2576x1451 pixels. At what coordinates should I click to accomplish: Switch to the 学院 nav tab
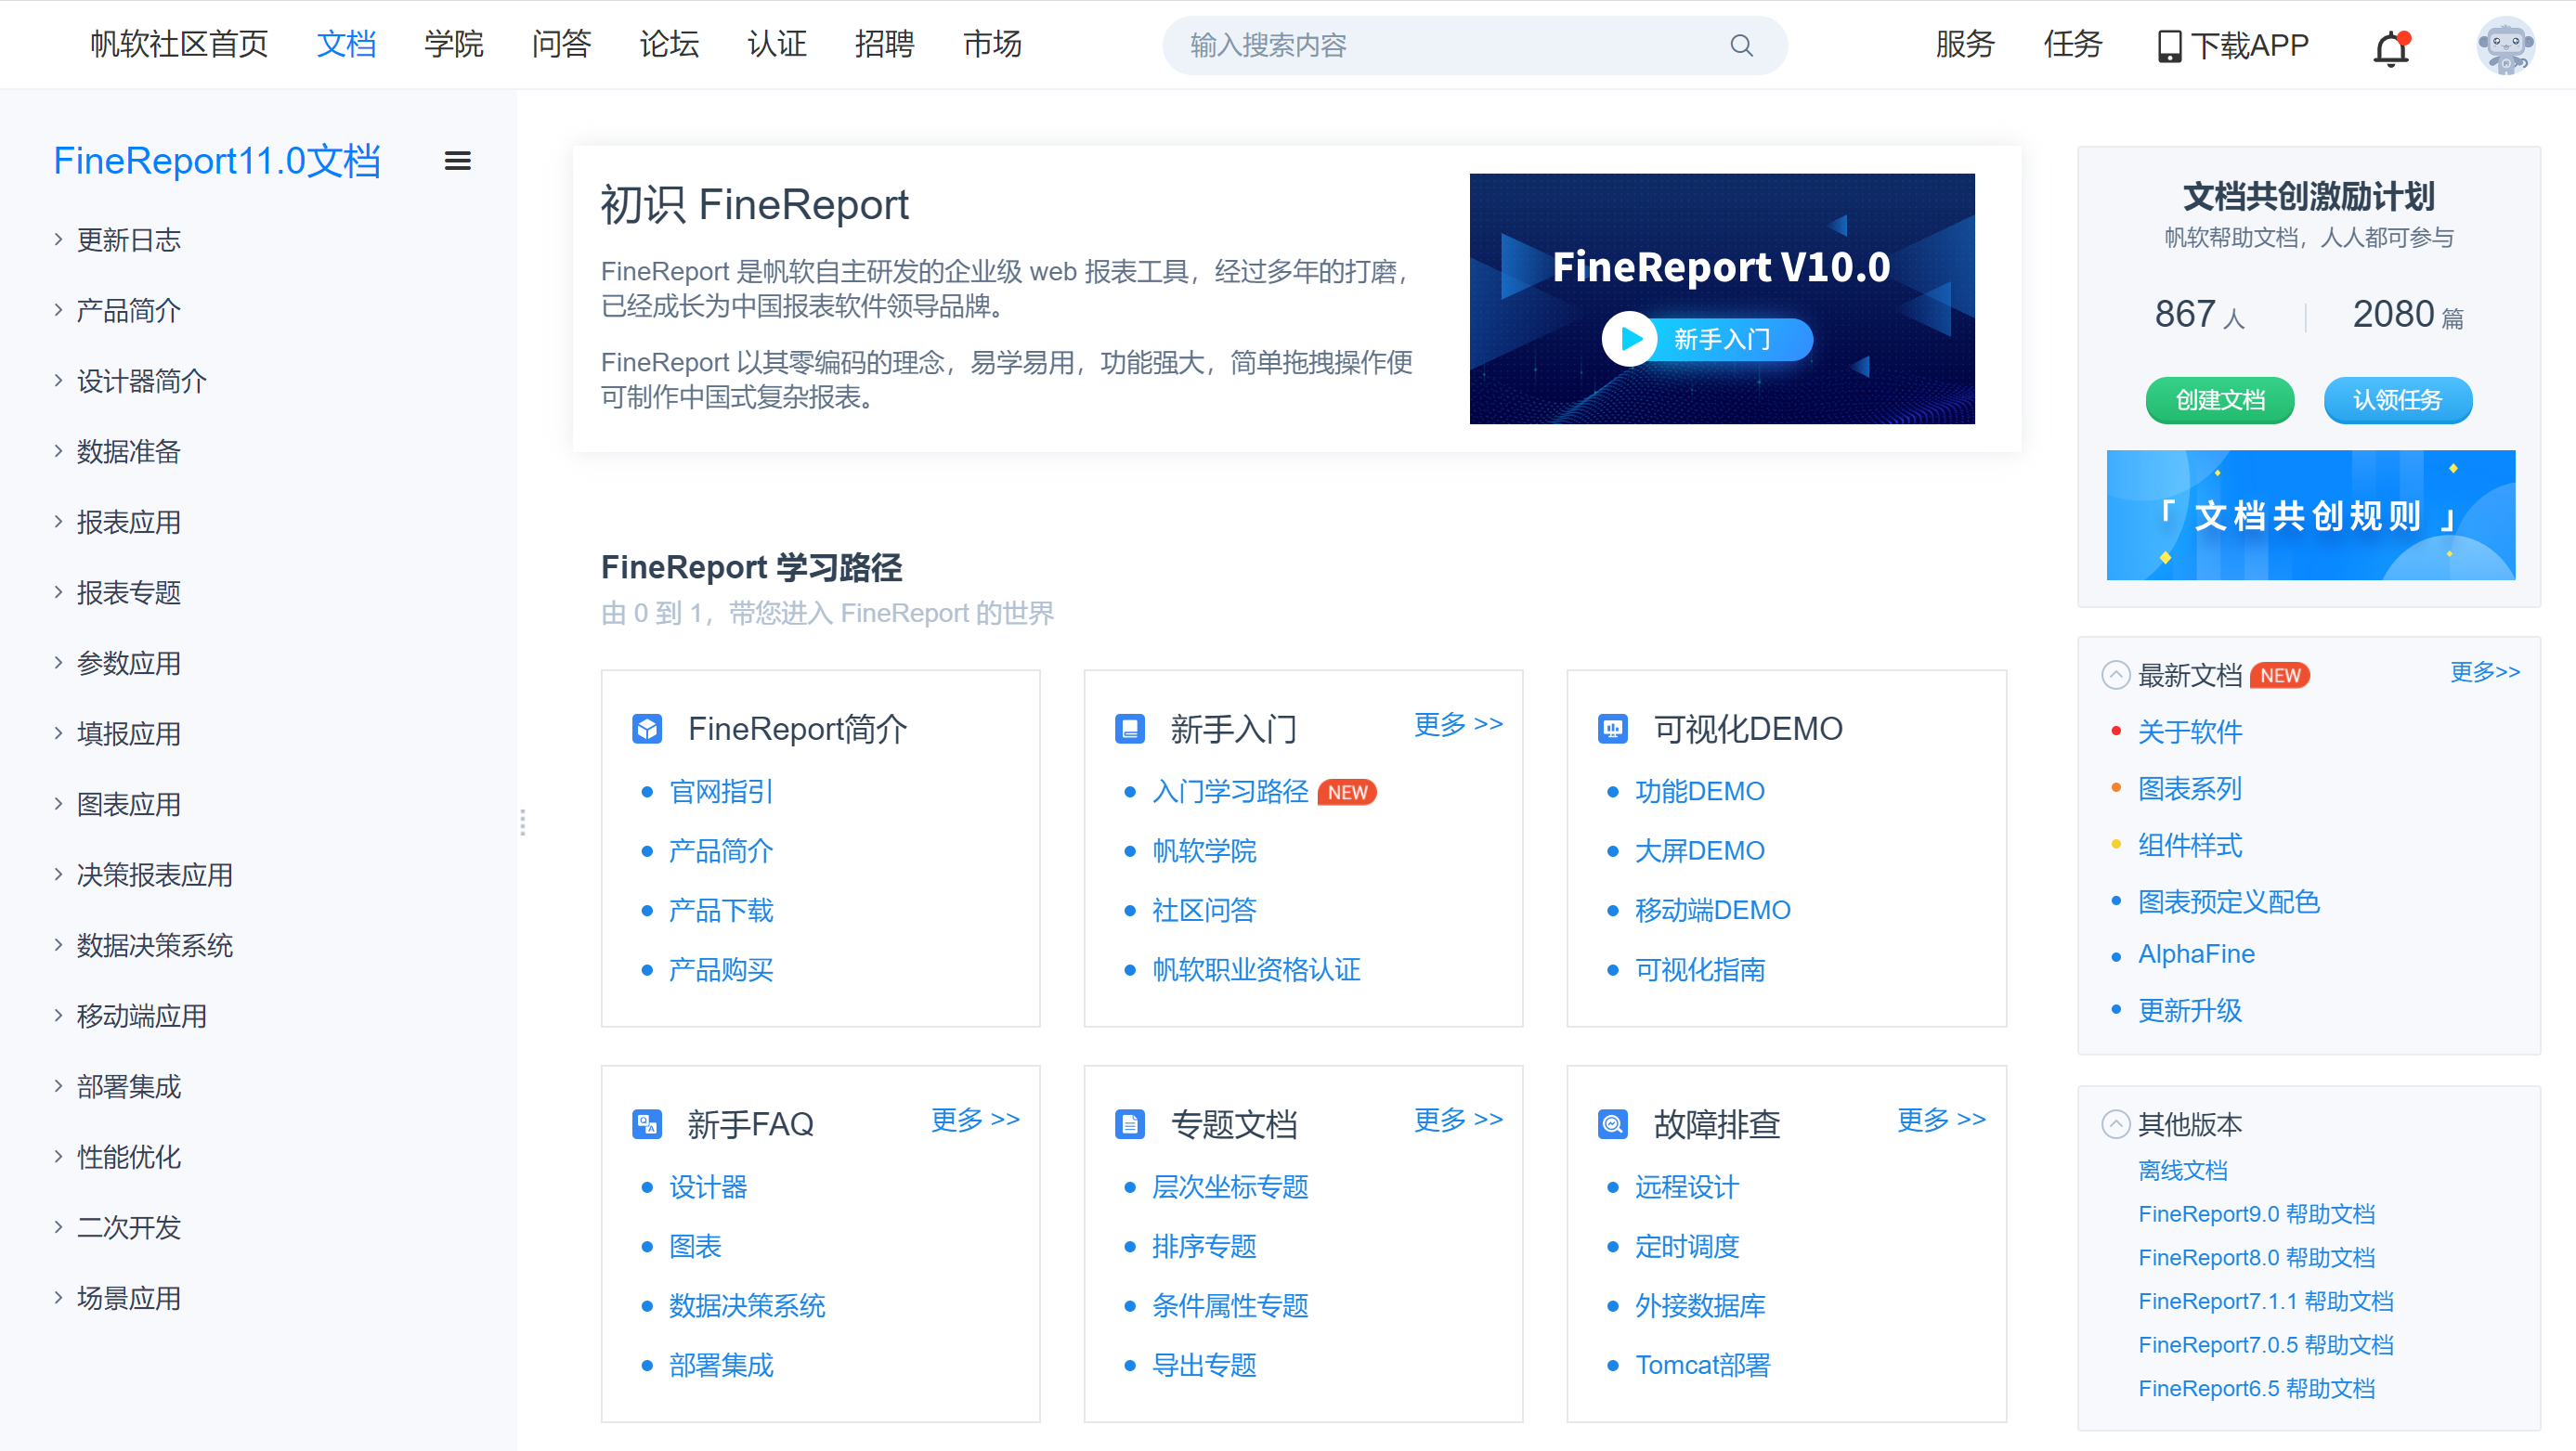(x=453, y=45)
